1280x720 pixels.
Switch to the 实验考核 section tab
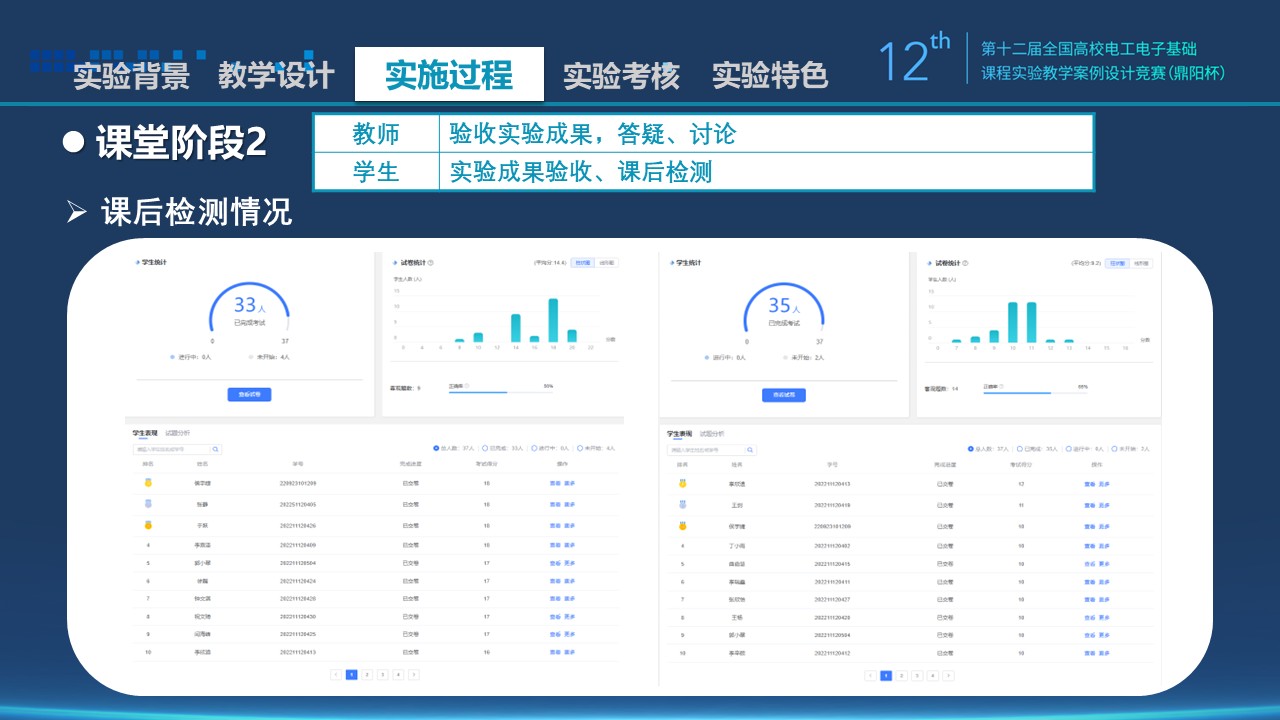tap(621, 76)
